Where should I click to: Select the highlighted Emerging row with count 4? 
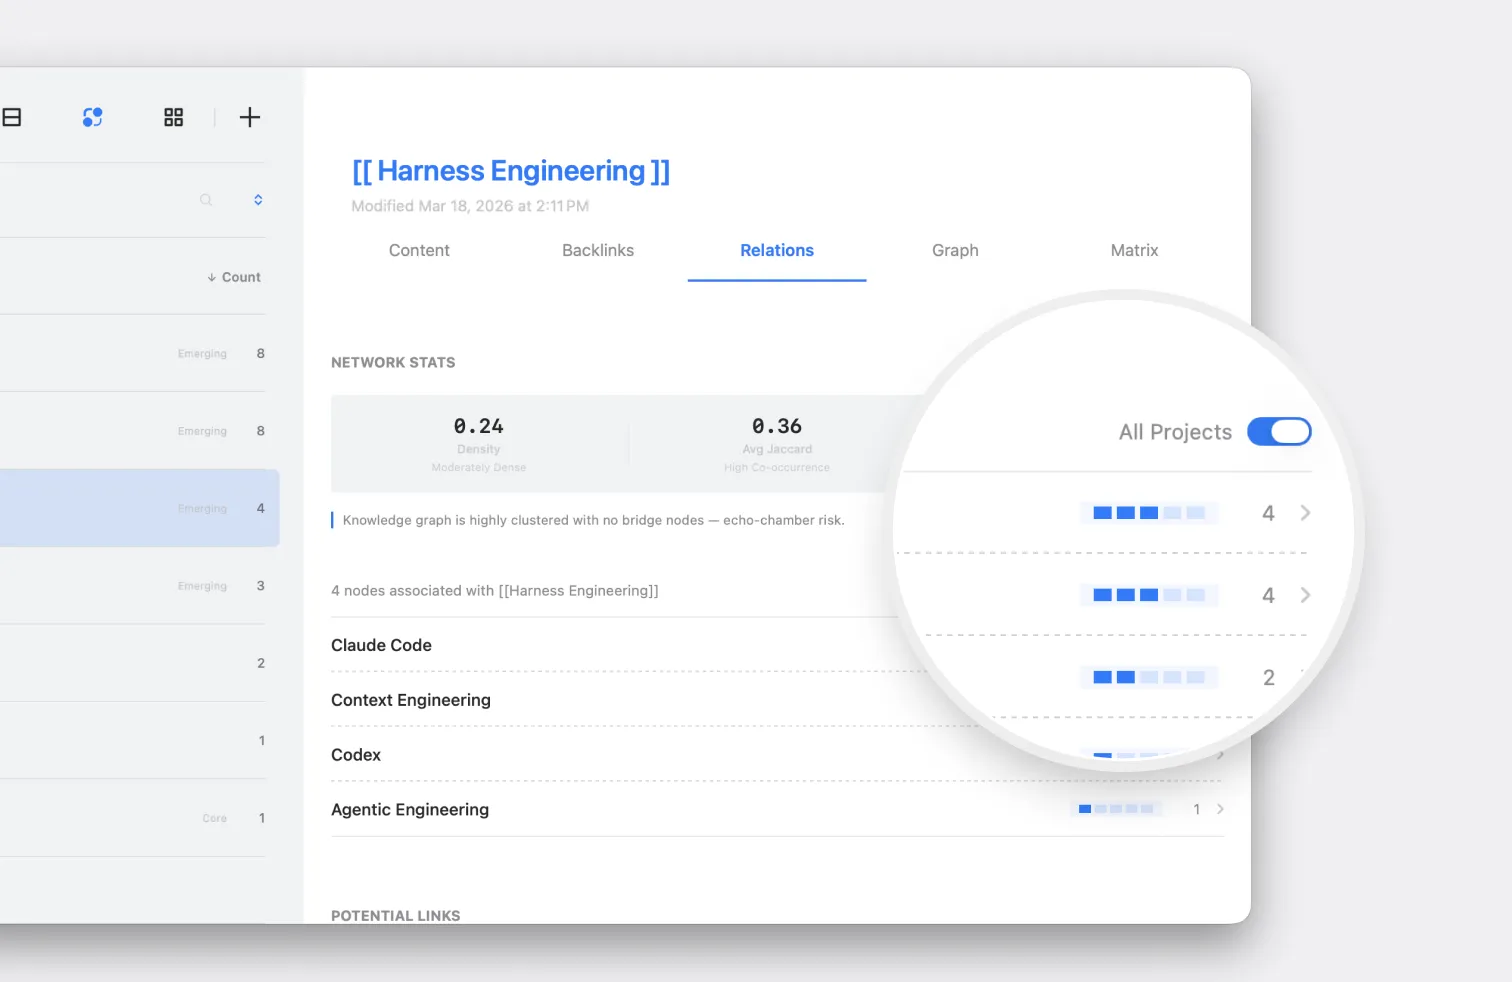139,508
